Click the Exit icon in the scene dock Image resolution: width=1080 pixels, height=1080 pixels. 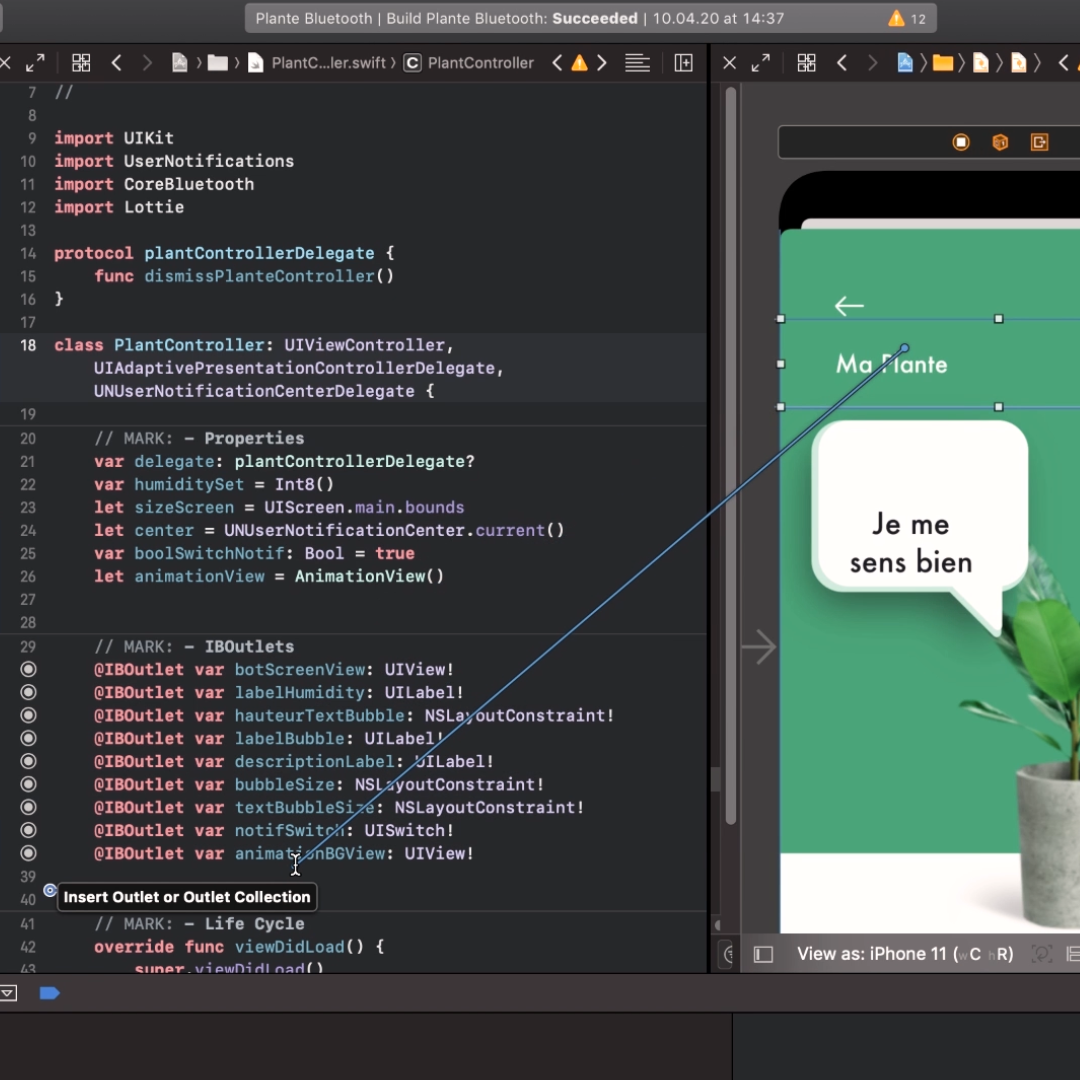point(1039,142)
